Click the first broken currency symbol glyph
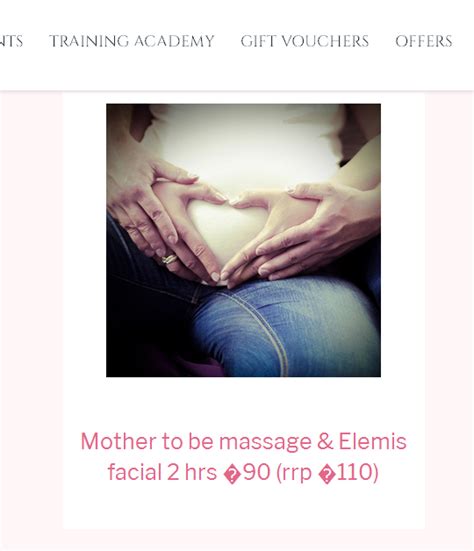The height and width of the screenshot is (551, 474). [x=232, y=475]
